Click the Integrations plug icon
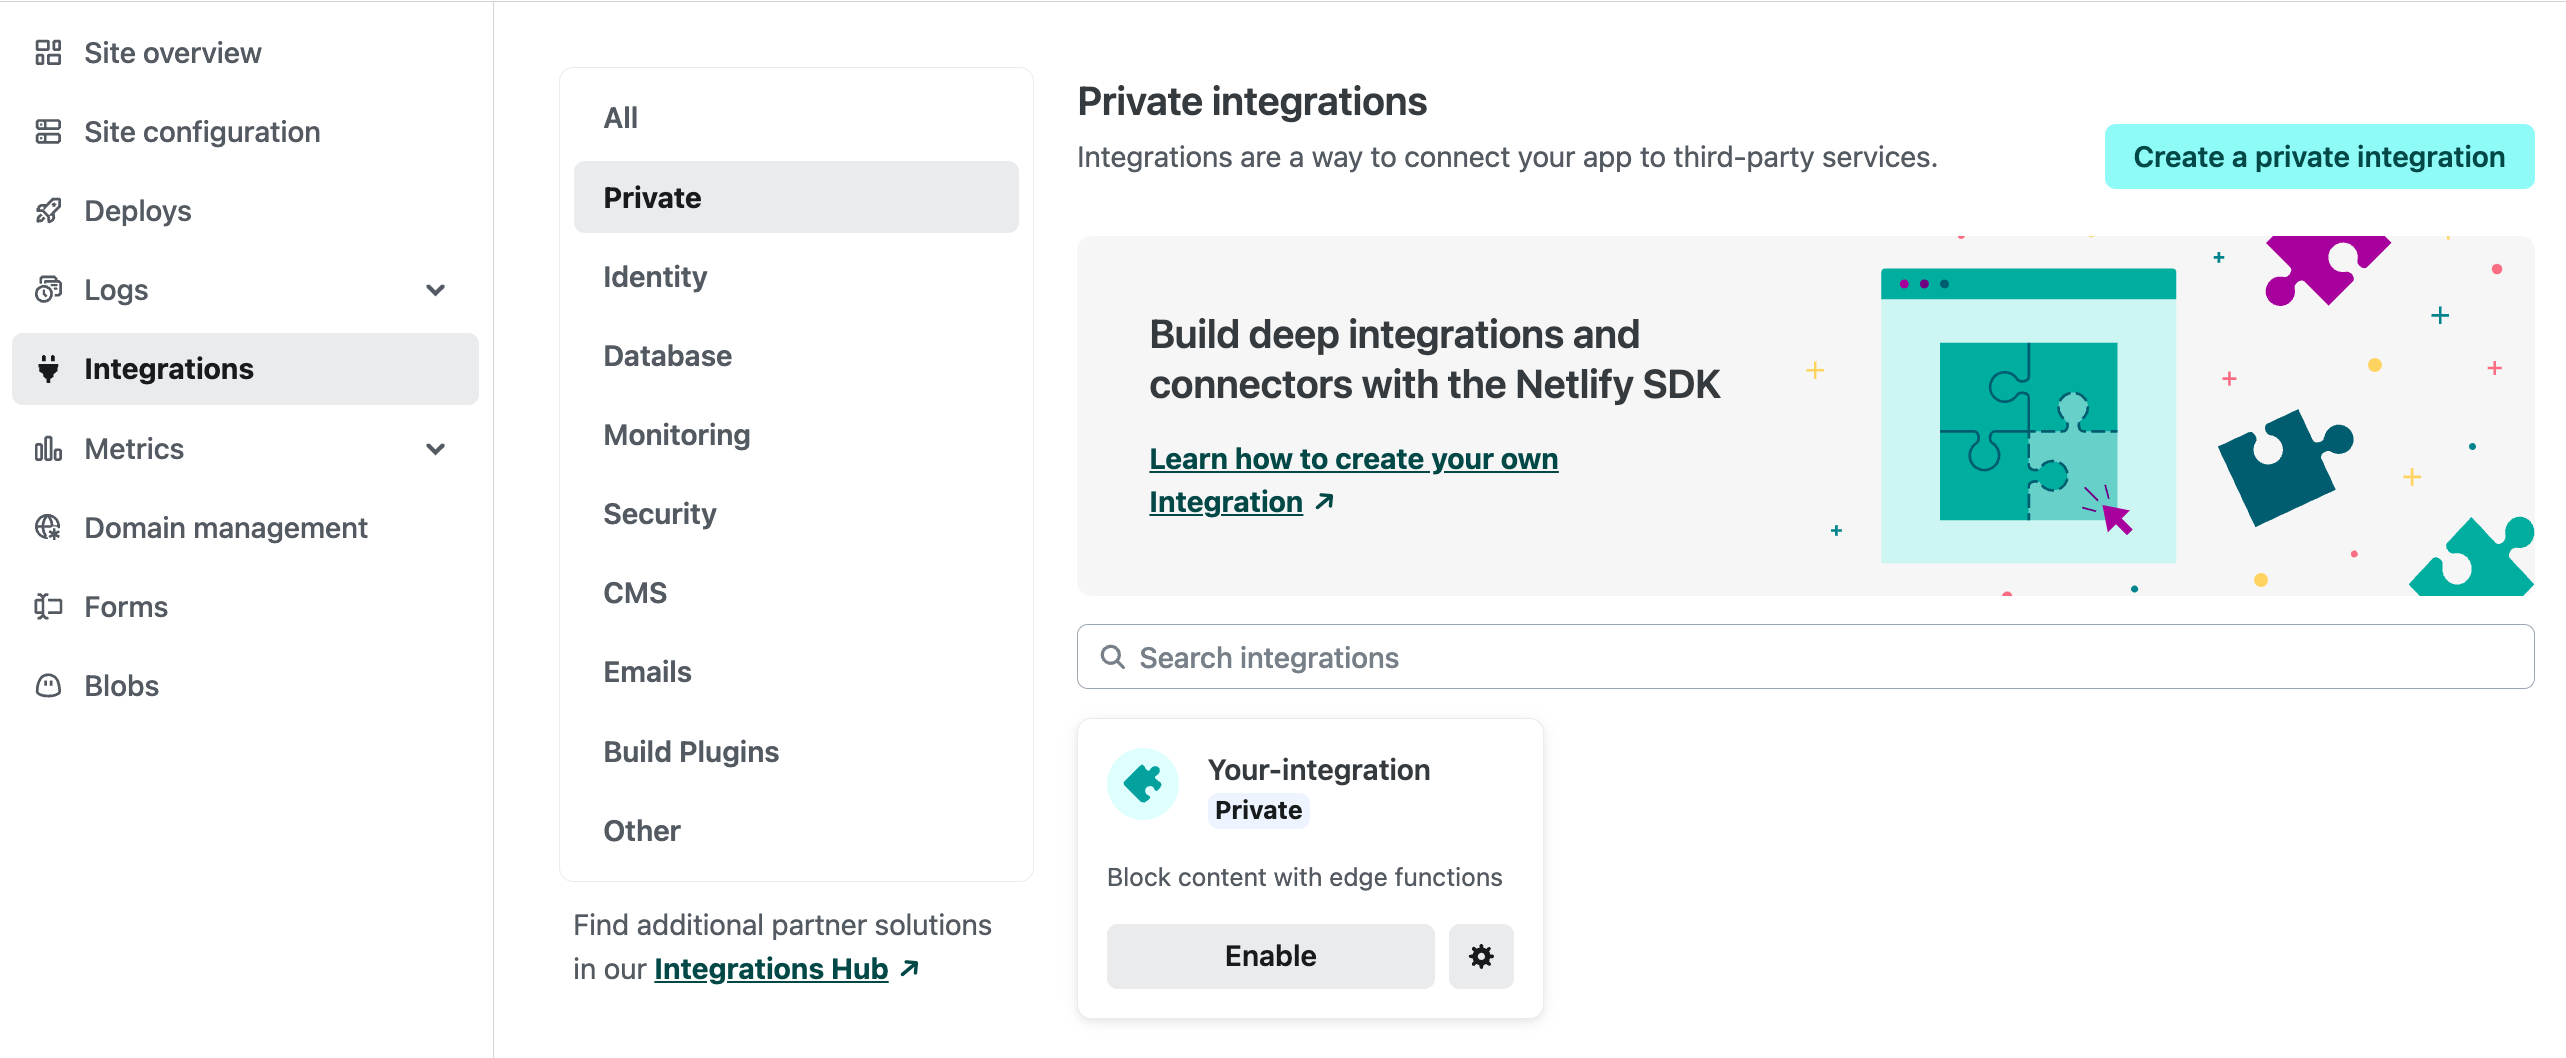This screenshot has width=2566, height=1058. tap(48, 369)
